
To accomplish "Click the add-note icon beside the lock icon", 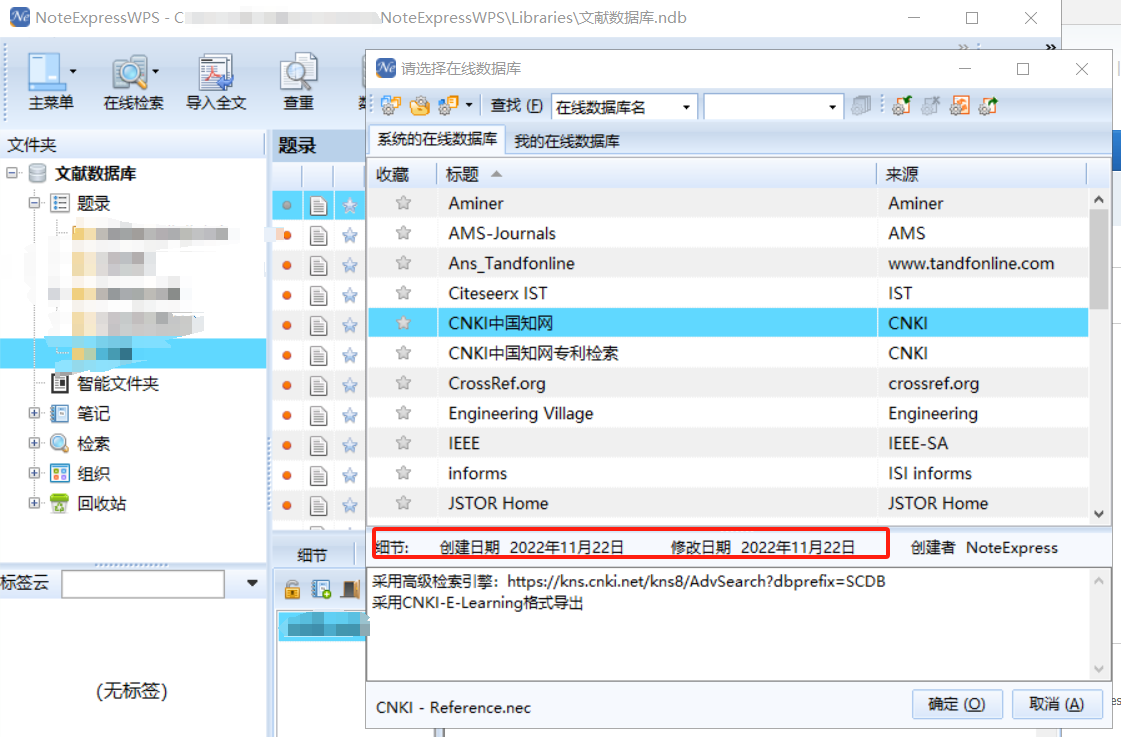I will [321, 589].
